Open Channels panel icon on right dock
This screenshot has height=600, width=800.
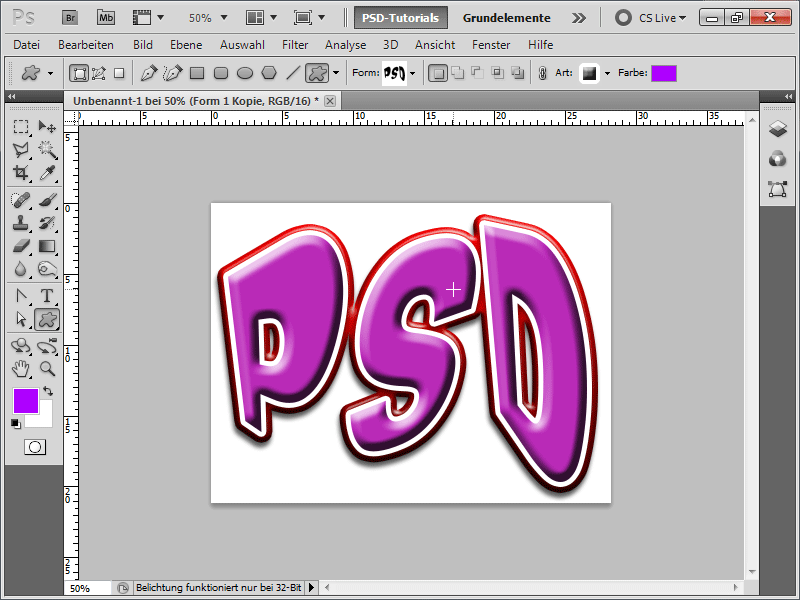click(x=778, y=159)
